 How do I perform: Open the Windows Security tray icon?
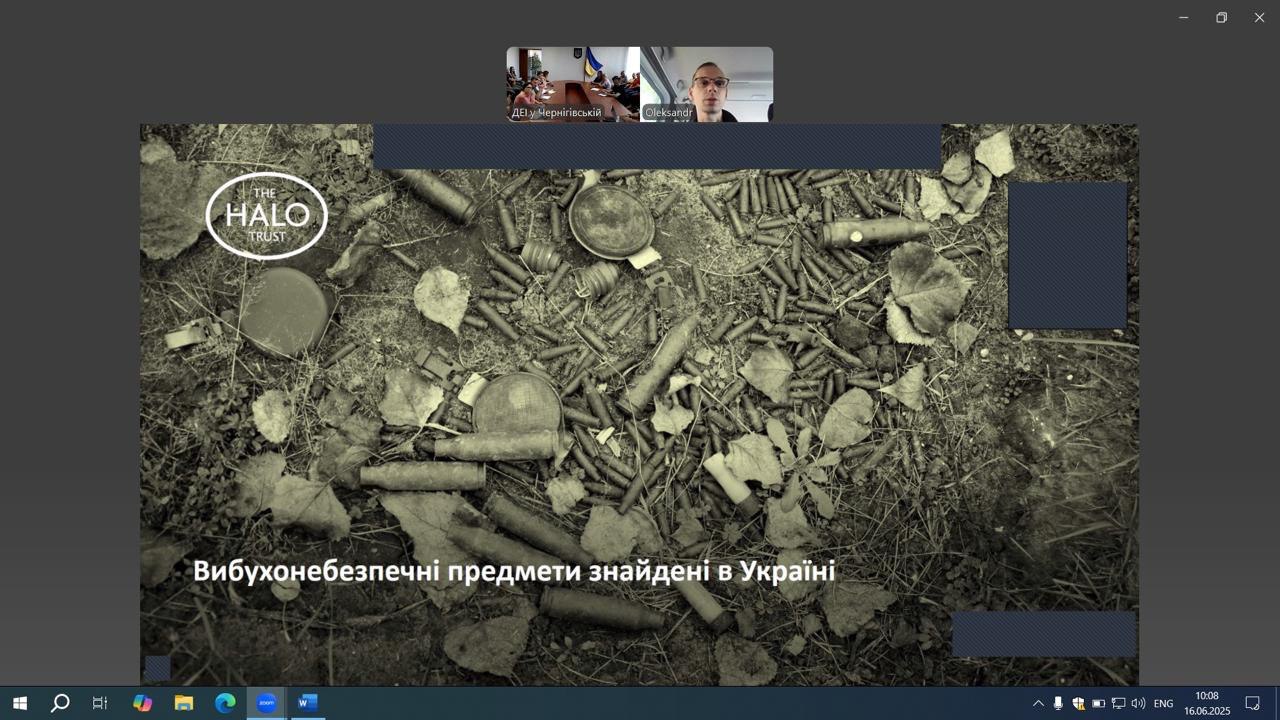tap(1078, 703)
